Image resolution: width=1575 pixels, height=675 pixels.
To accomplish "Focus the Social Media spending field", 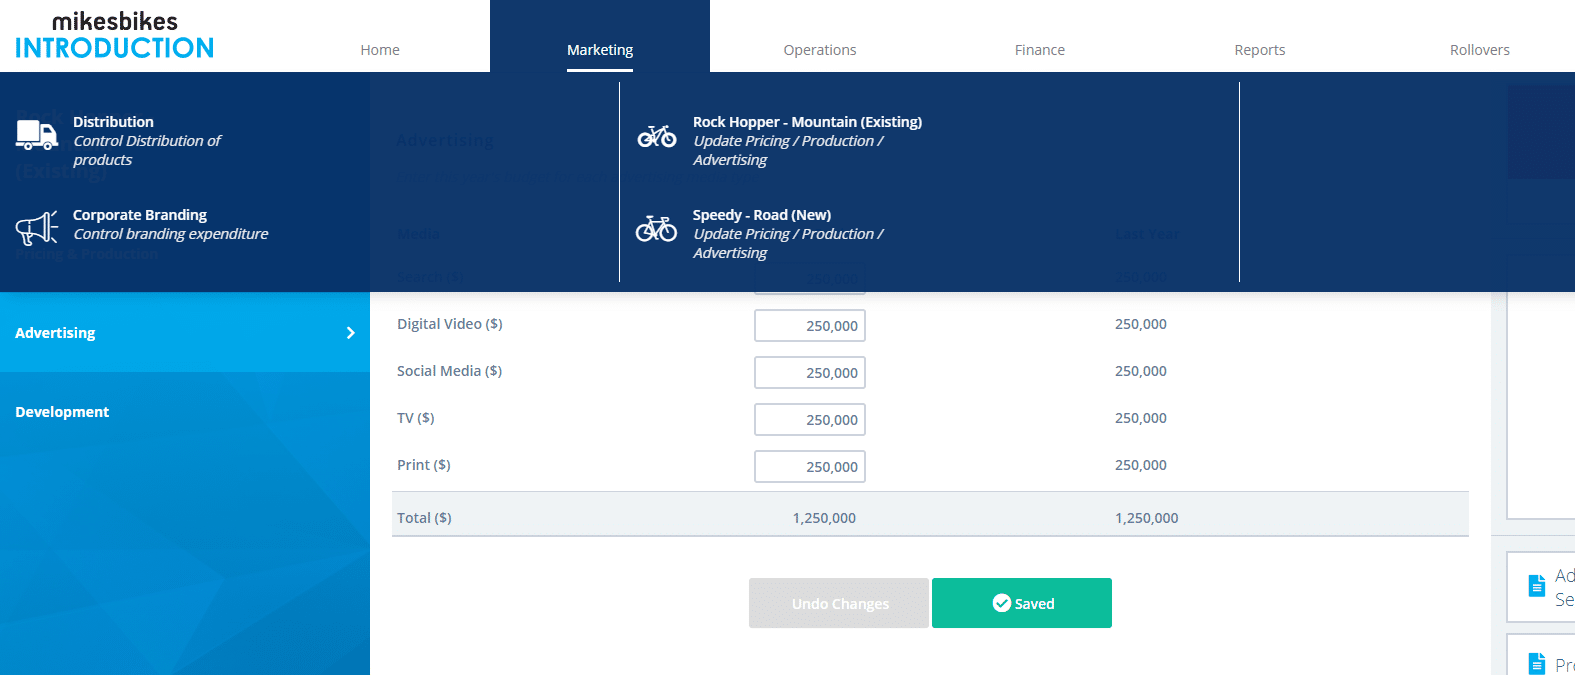I will [810, 373].
